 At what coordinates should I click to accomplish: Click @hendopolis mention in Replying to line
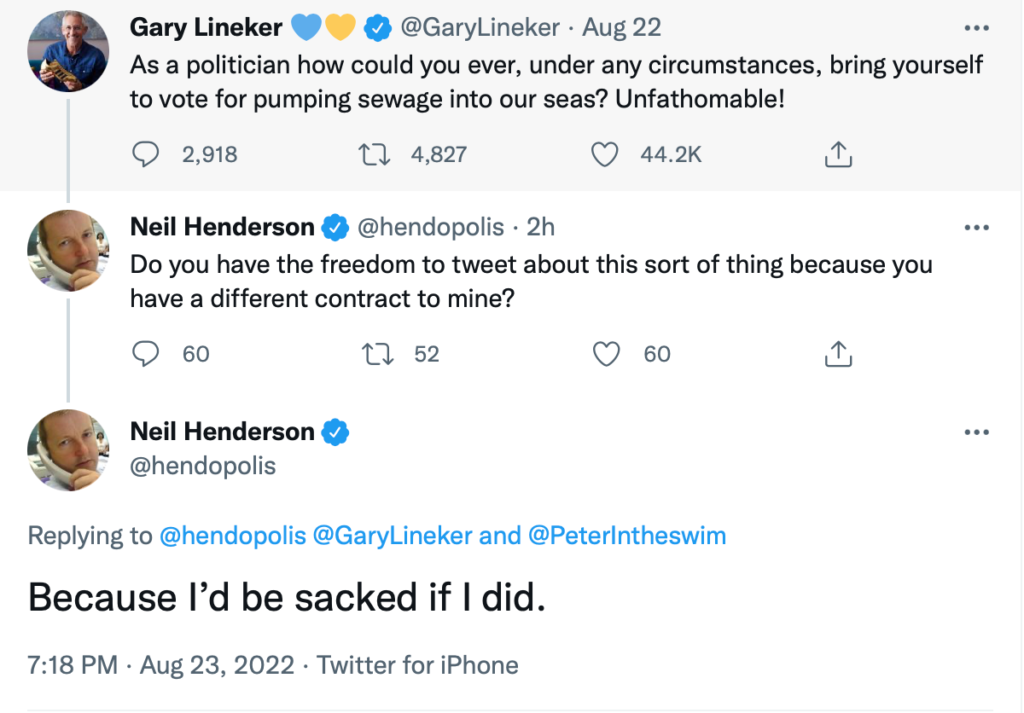tap(232, 536)
